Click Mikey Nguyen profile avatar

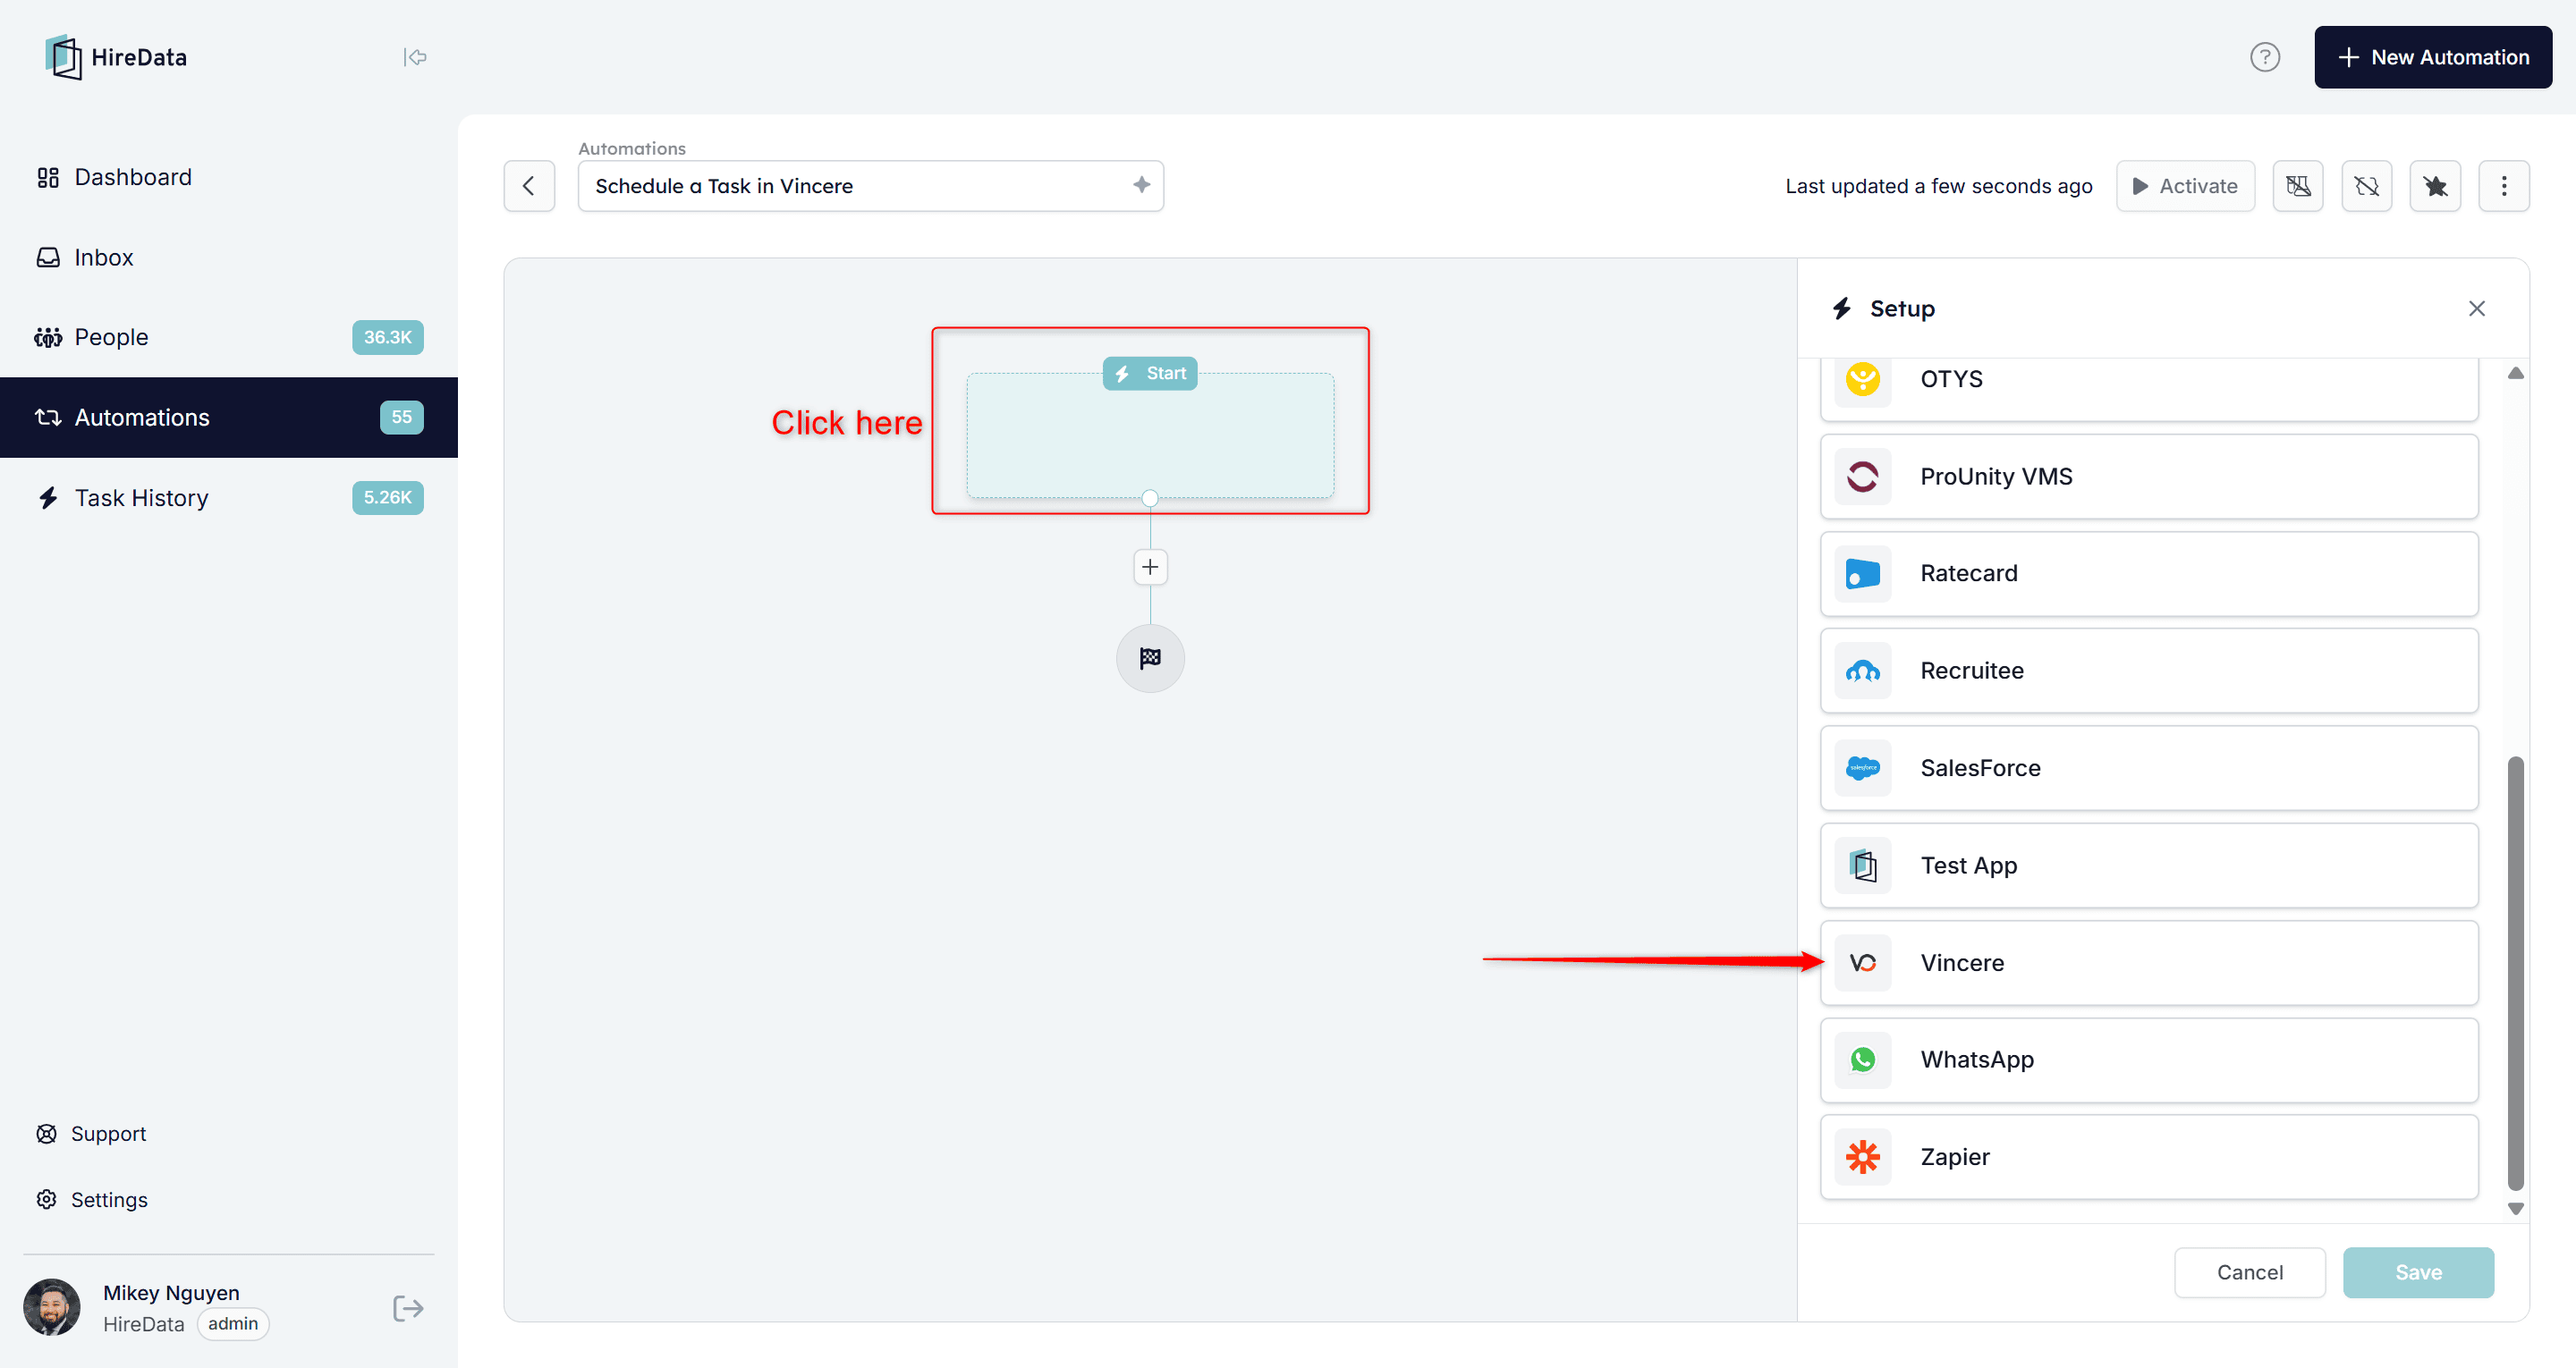pyautogui.click(x=52, y=1306)
